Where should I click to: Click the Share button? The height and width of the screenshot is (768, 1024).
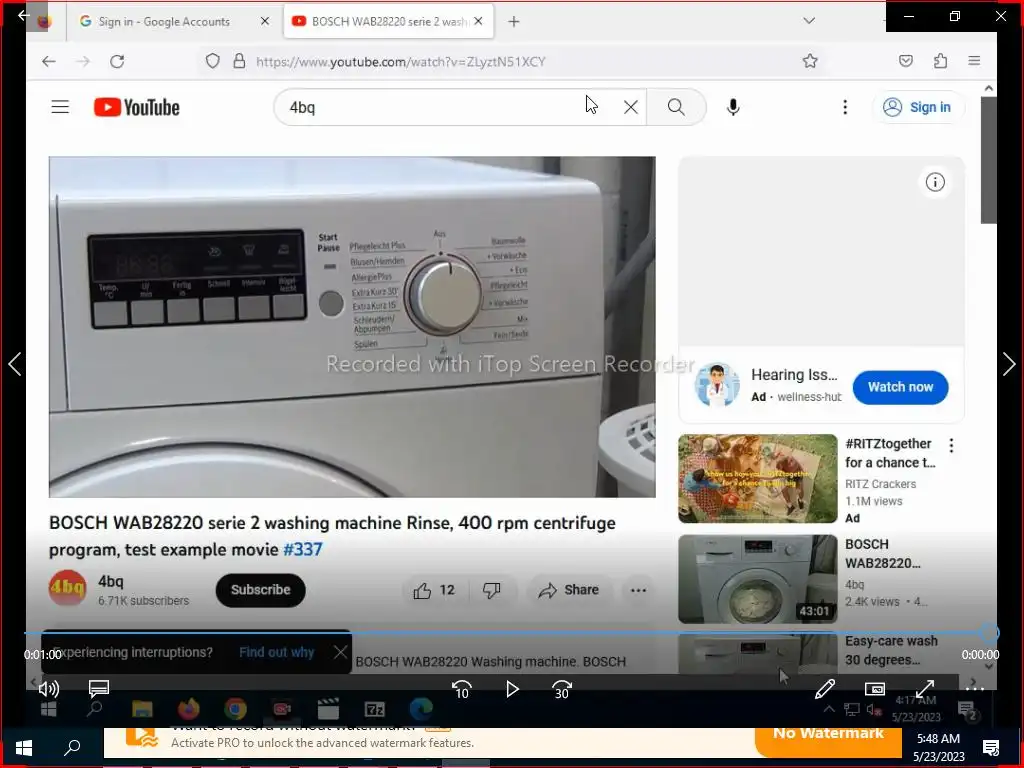(x=568, y=590)
